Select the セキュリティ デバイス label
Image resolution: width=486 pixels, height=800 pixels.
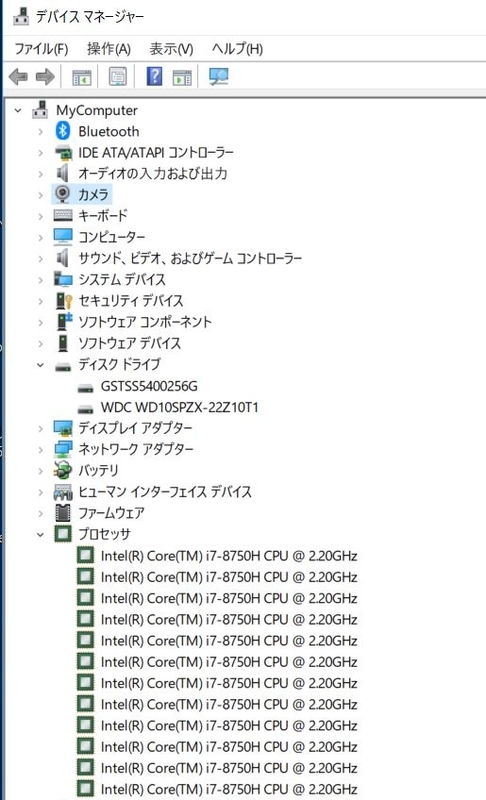click(131, 301)
